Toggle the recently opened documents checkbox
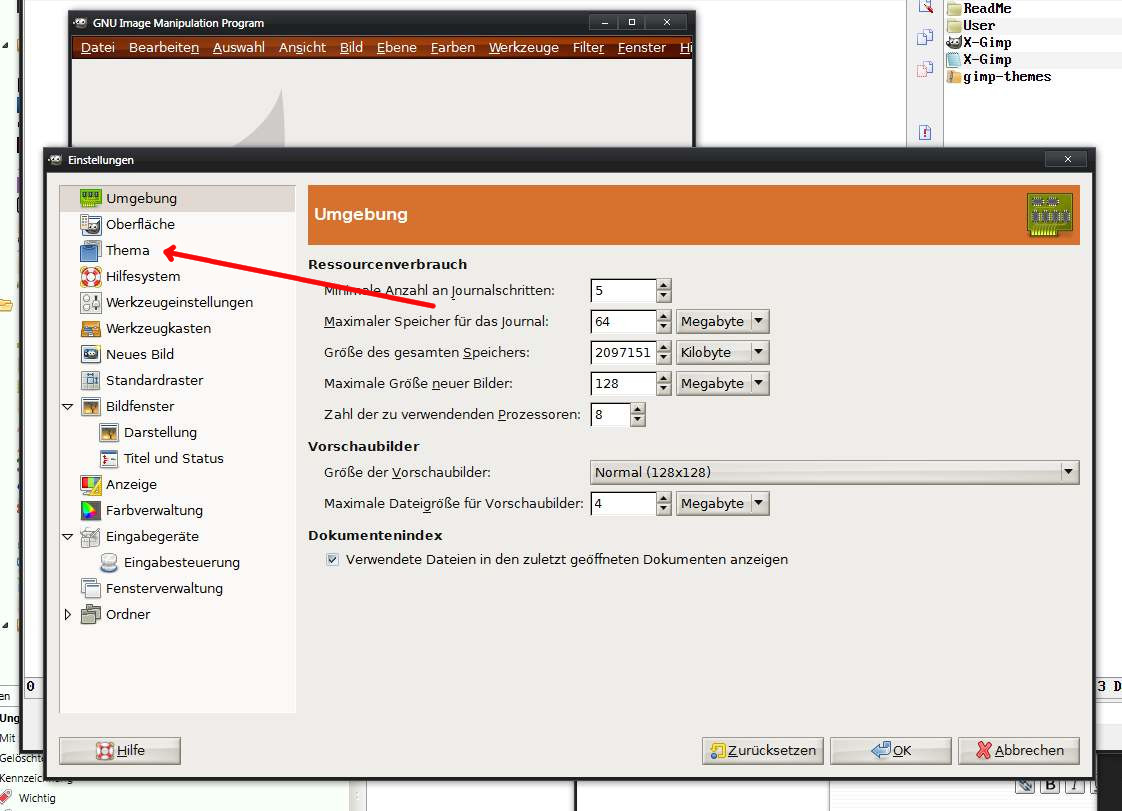This screenshot has width=1122, height=811. click(332, 560)
